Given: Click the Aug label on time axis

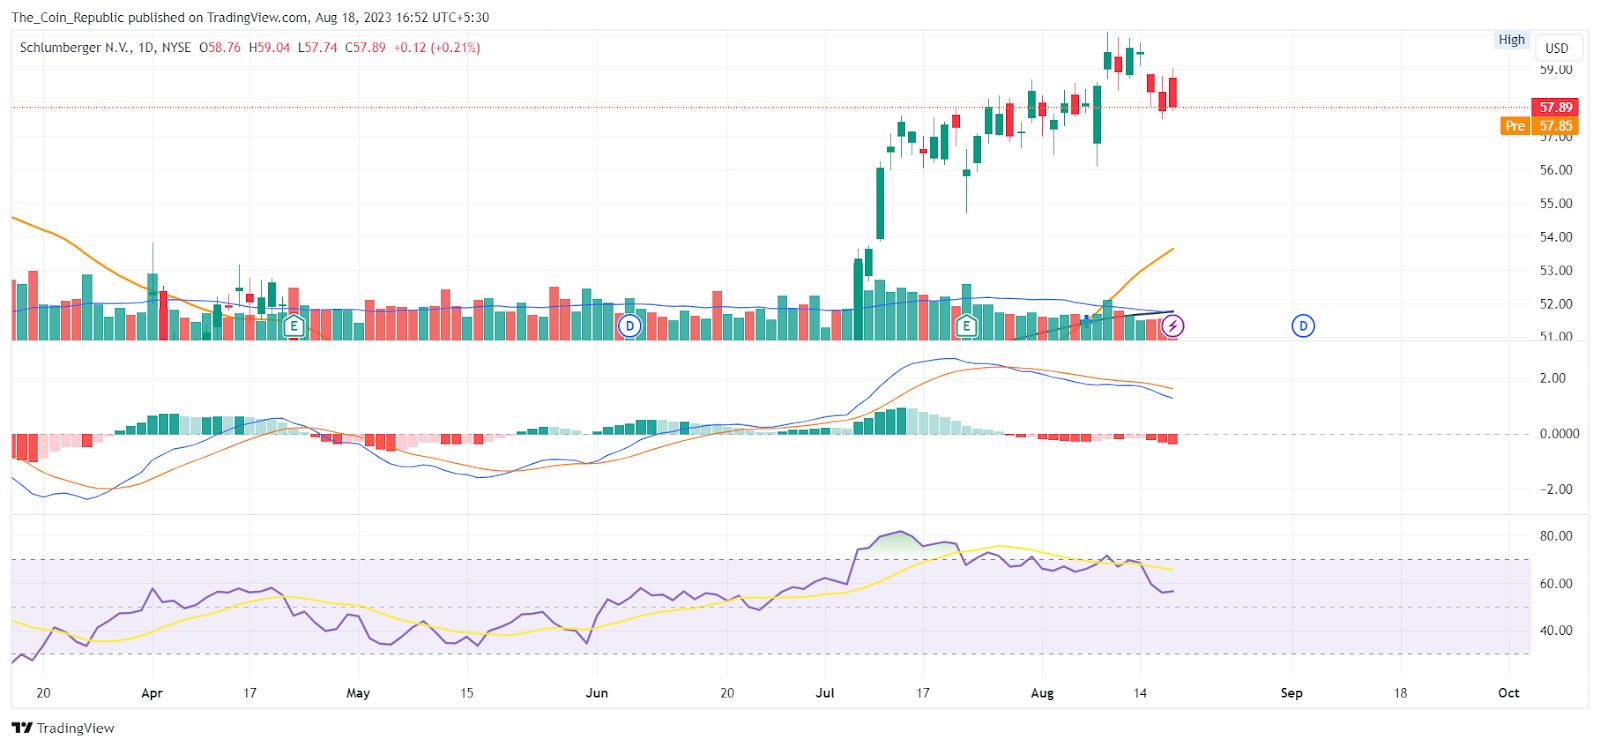Looking at the screenshot, I should (1042, 693).
